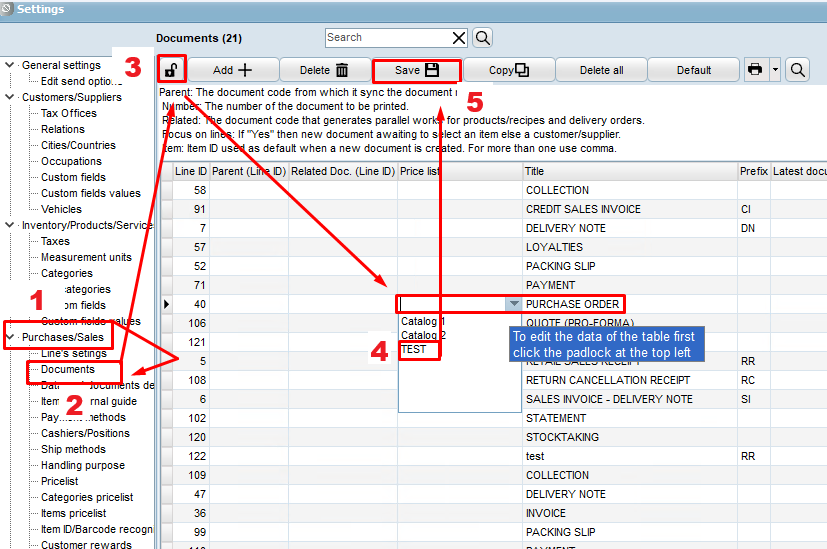Click the printer icon in the toolbar
This screenshot has width=827, height=549.
[755, 70]
